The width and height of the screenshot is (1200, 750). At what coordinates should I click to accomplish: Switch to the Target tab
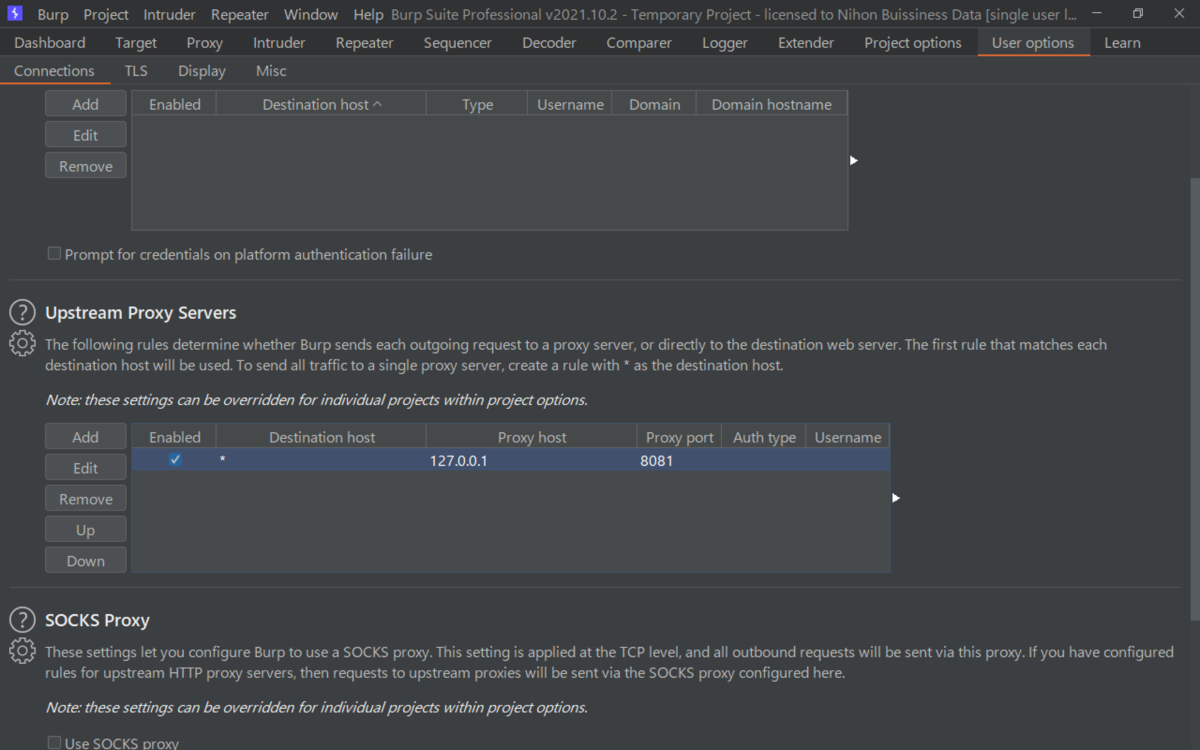[x=136, y=43]
